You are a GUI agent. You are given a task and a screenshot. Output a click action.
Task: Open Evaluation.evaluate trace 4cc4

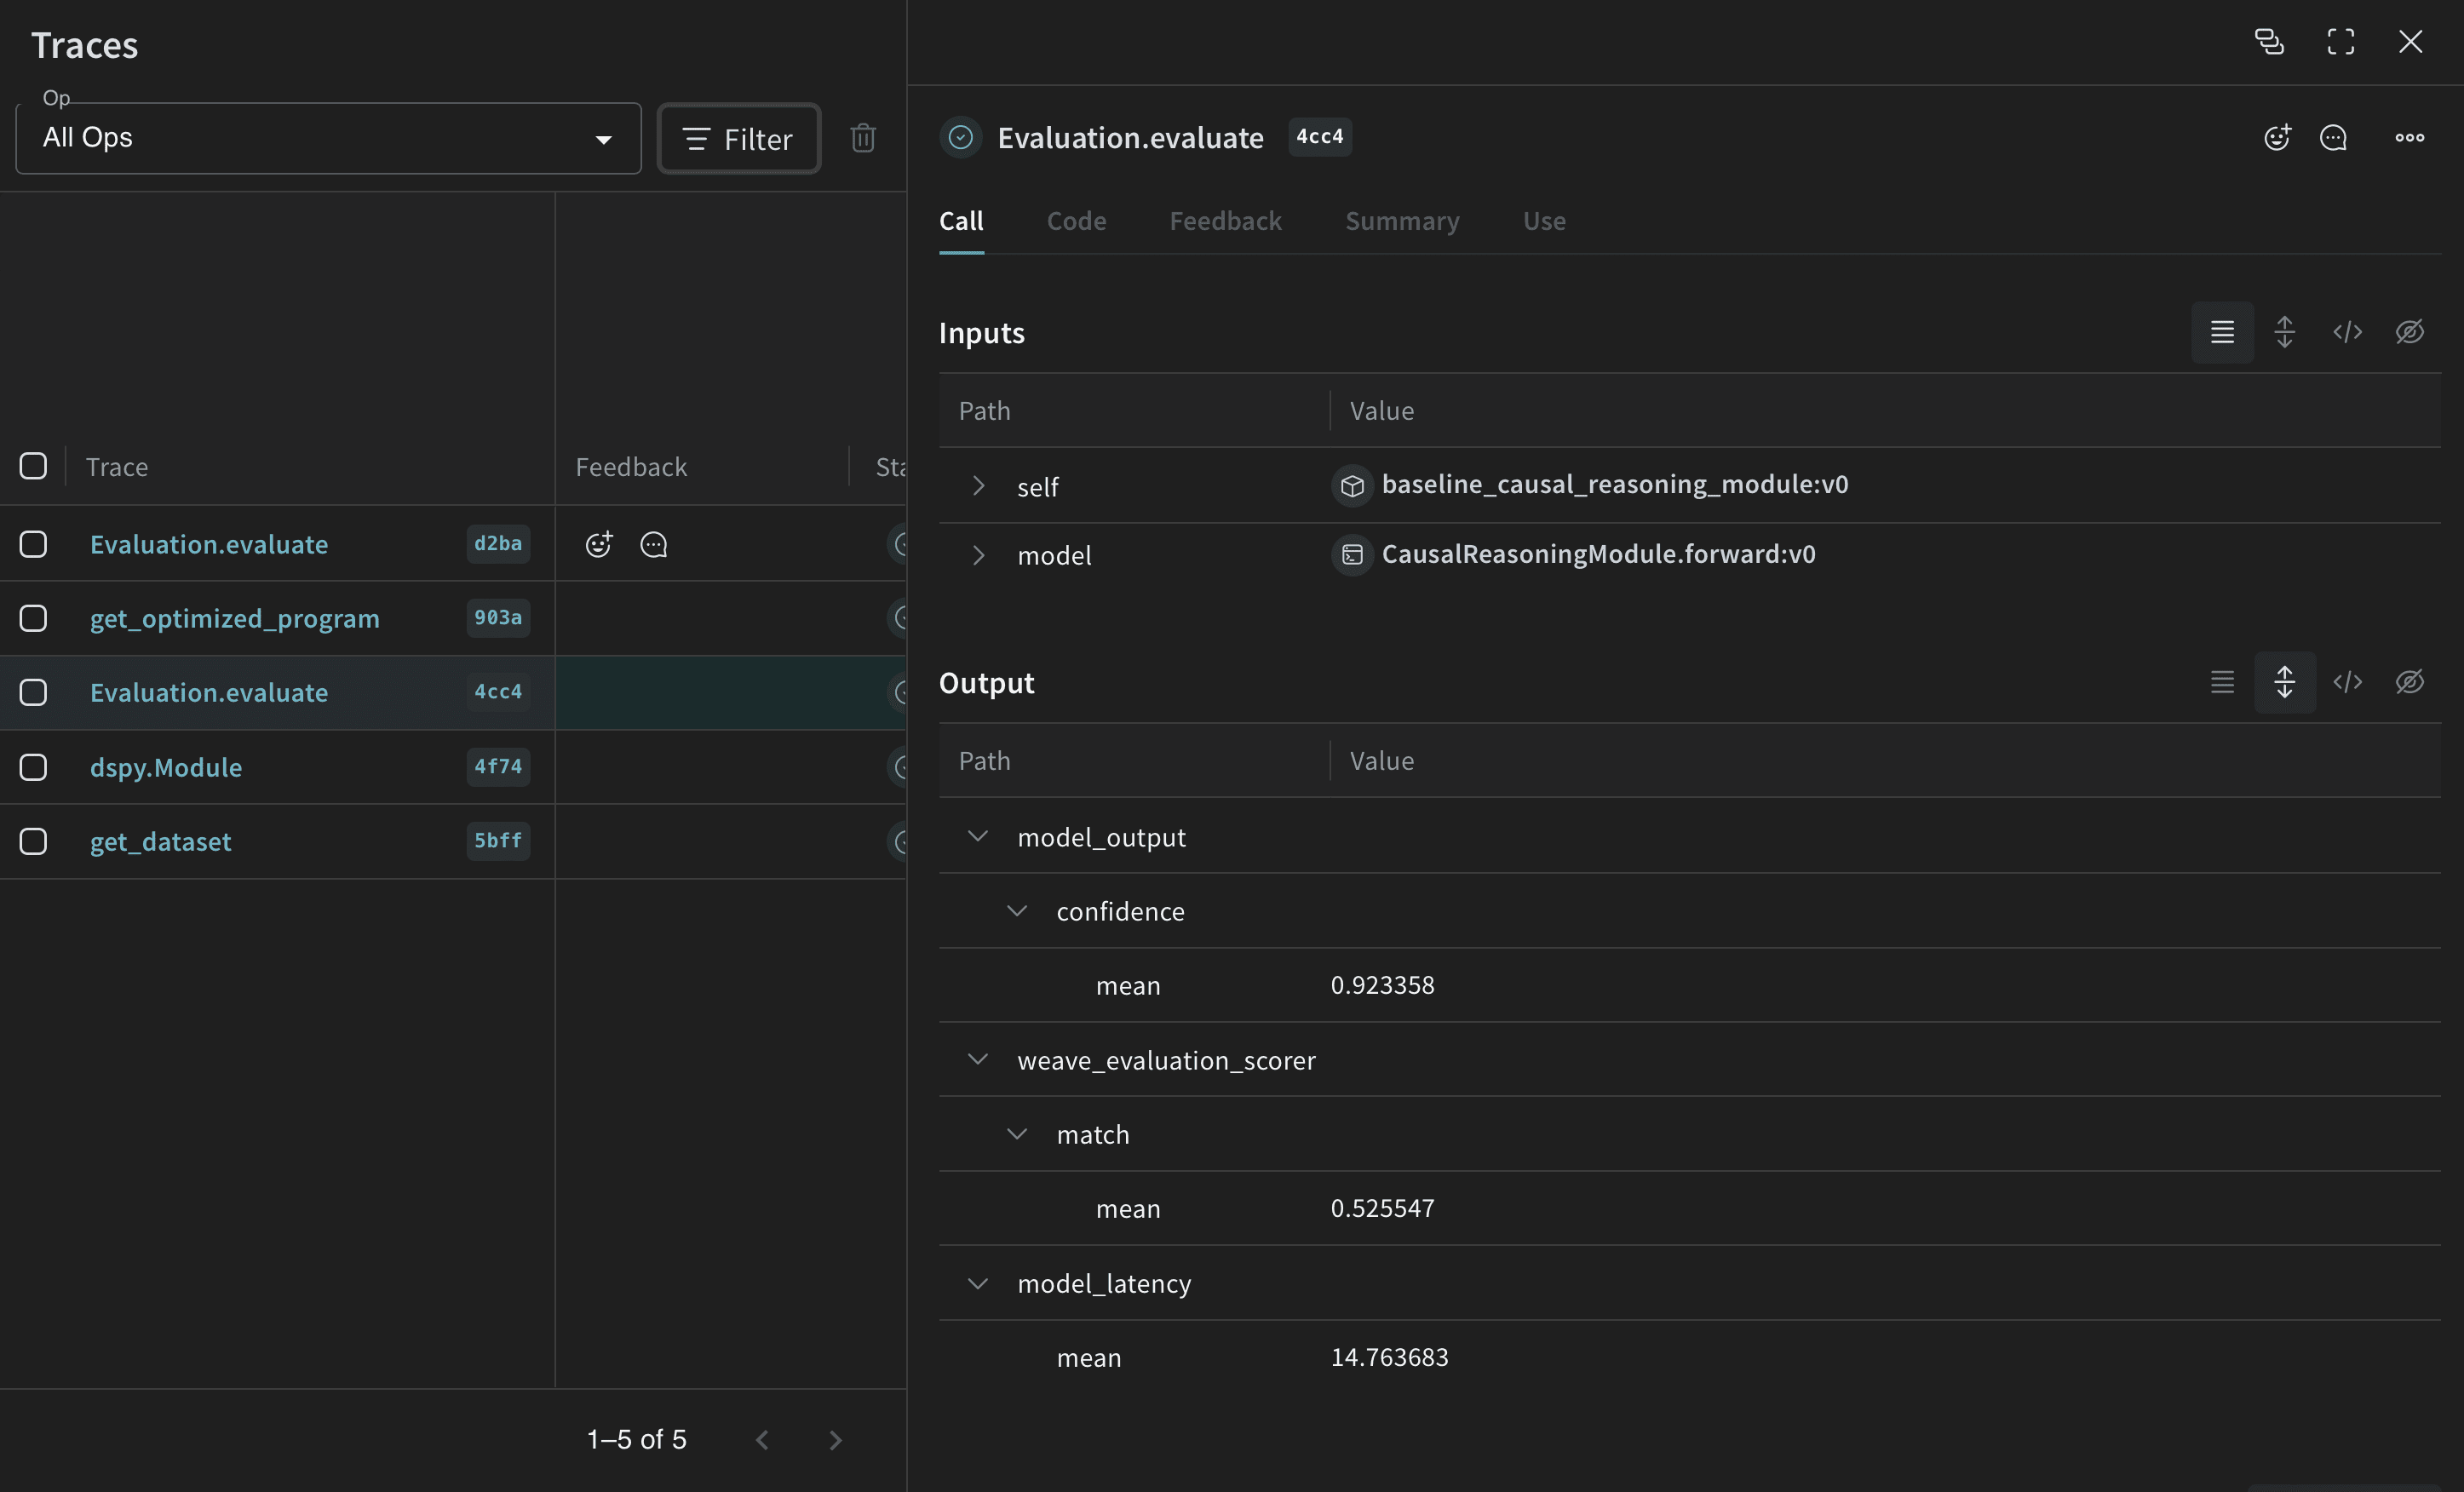(209, 692)
